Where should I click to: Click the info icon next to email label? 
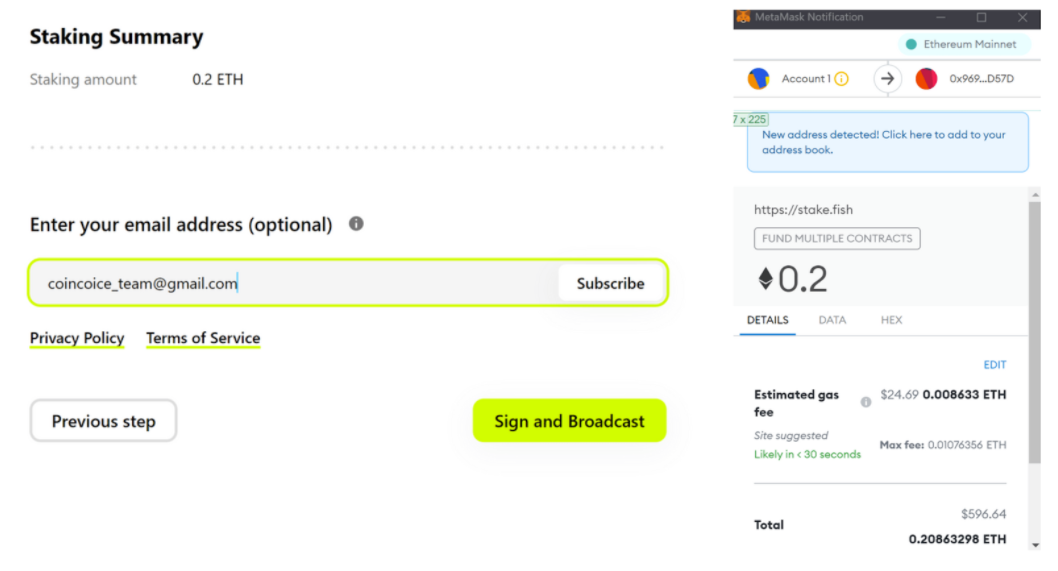356,224
